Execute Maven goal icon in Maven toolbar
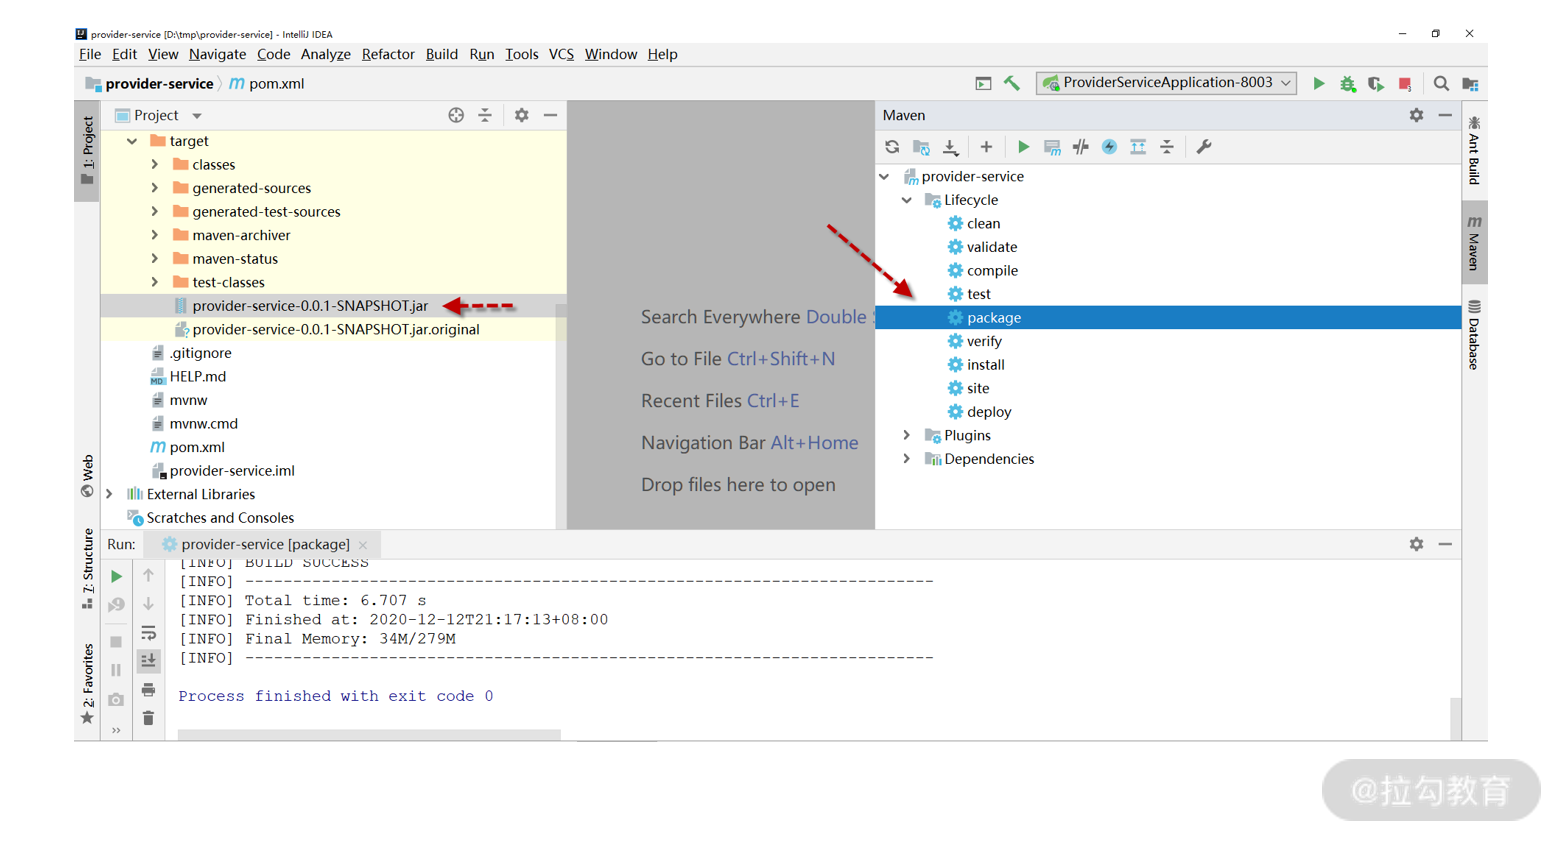 pyautogui.click(x=1052, y=147)
